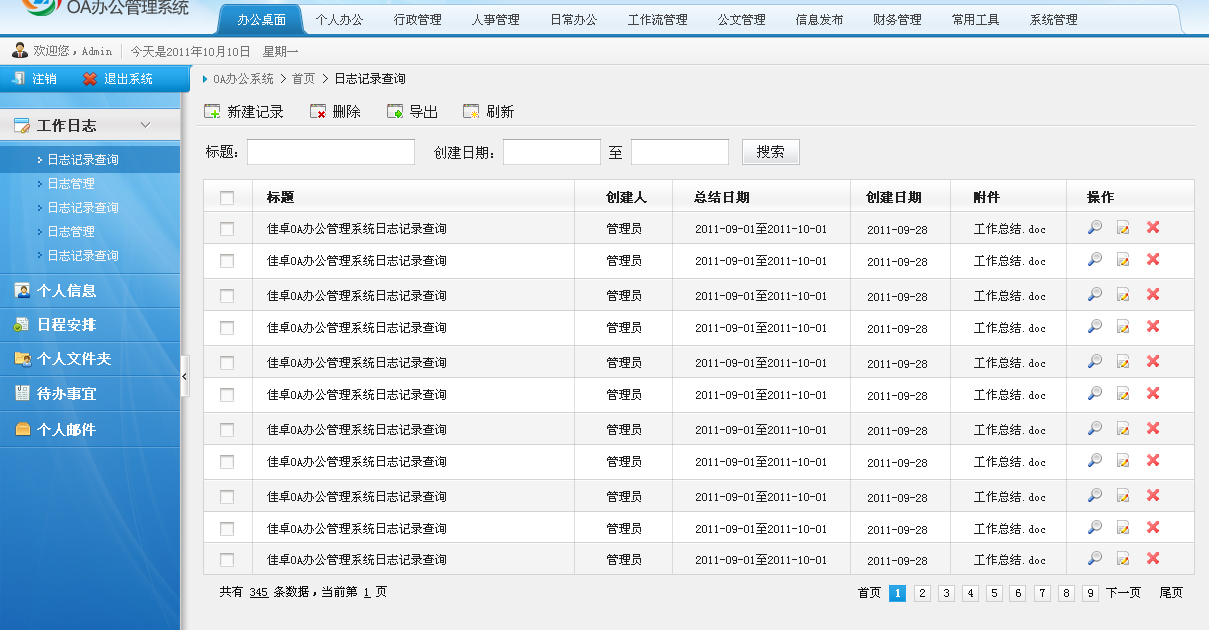The width and height of the screenshot is (1209, 630).
Task: Click red delete icon in the last row
Action: pos(1153,559)
